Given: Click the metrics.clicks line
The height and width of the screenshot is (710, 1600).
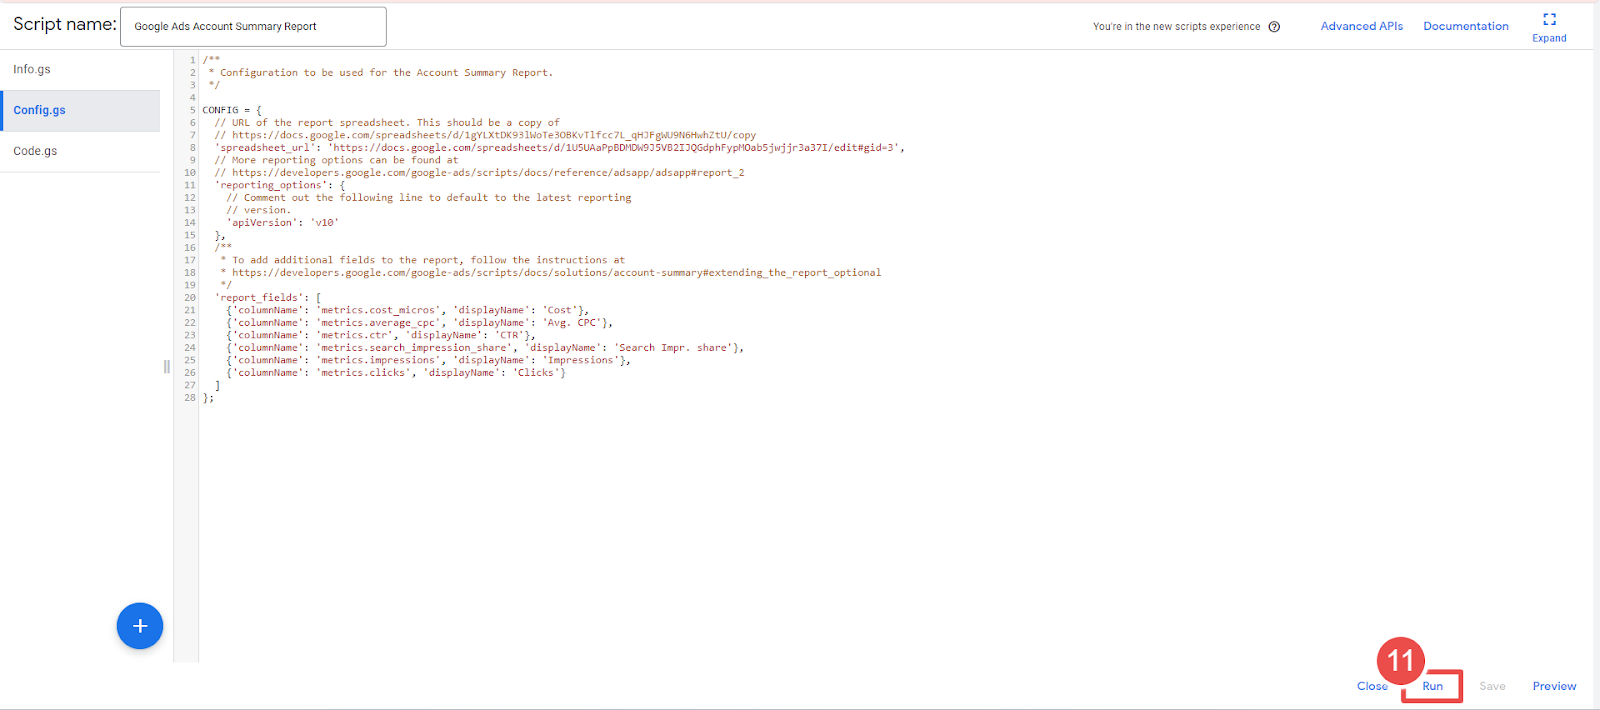Looking at the screenshot, I should tap(395, 372).
